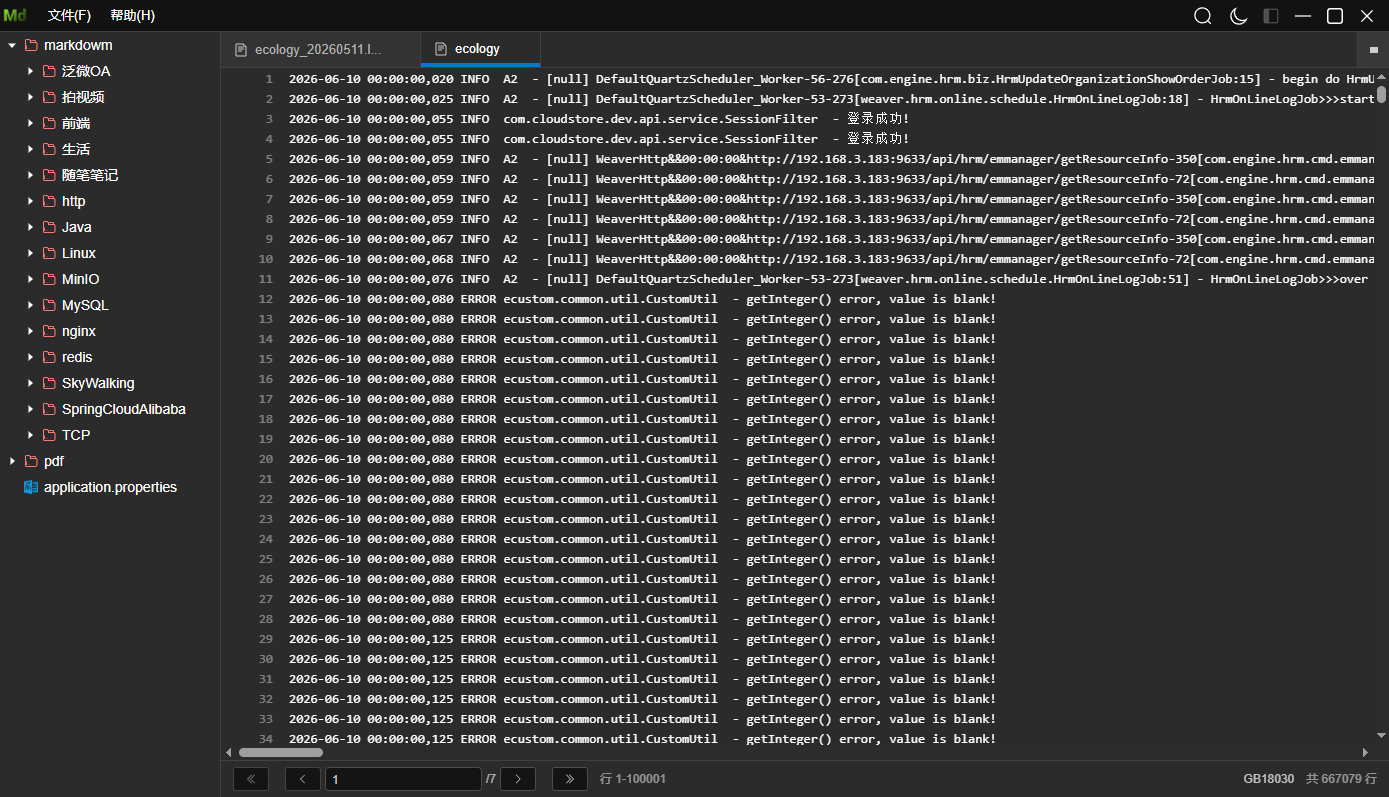Go to next page chevron button
Image resolution: width=1389 pixels, height=797 pixels.
(518, 779)
